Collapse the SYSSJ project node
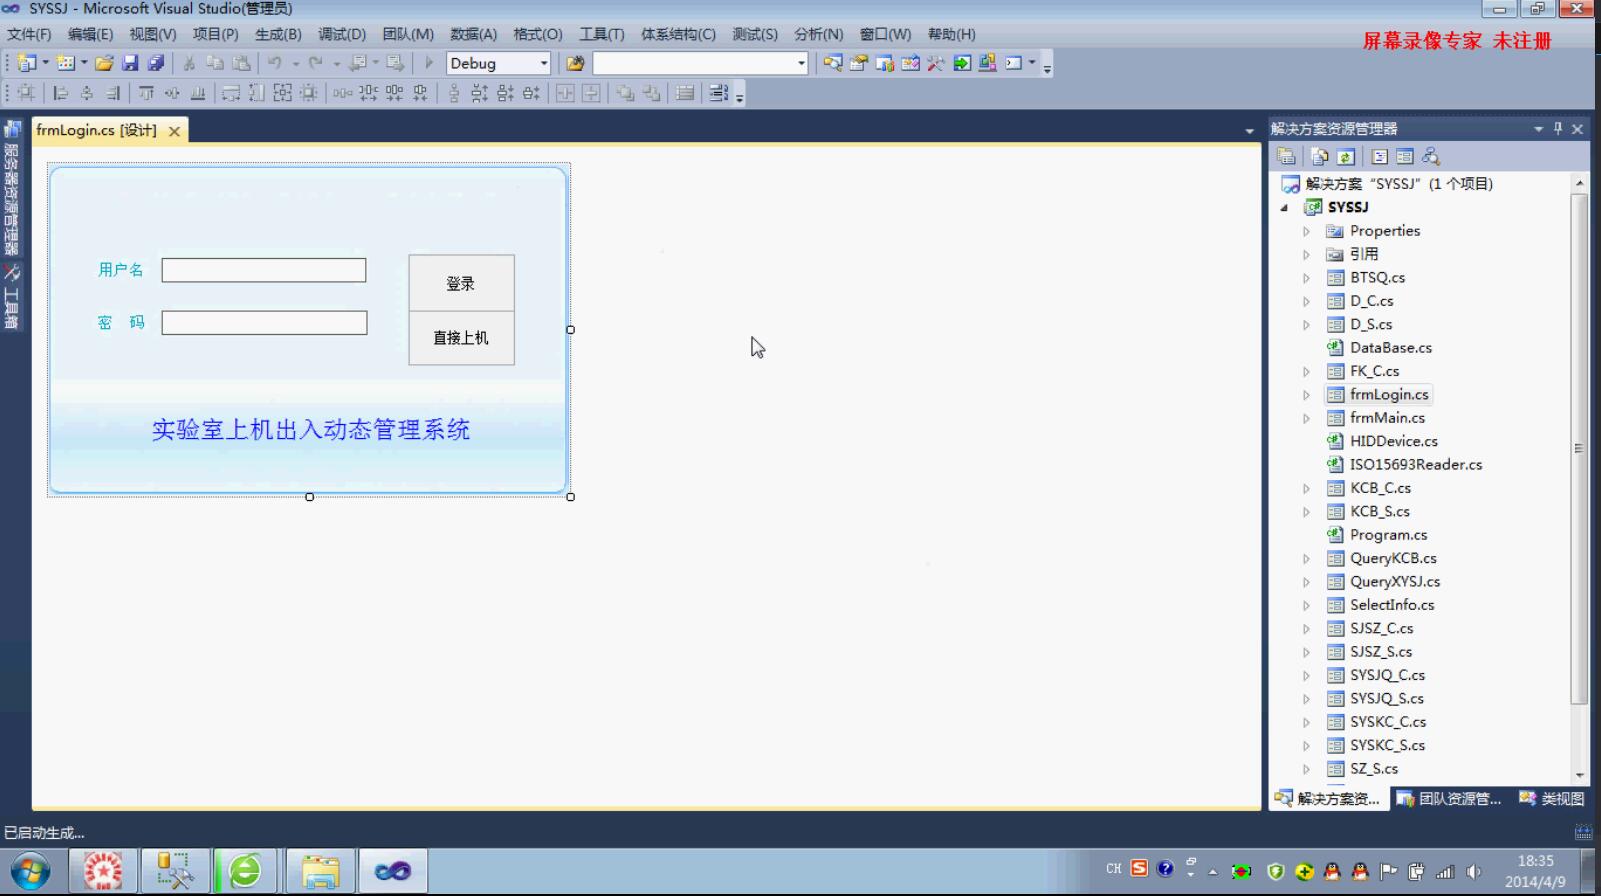This screenshot has width=1601, height=896. point(1285,208)
